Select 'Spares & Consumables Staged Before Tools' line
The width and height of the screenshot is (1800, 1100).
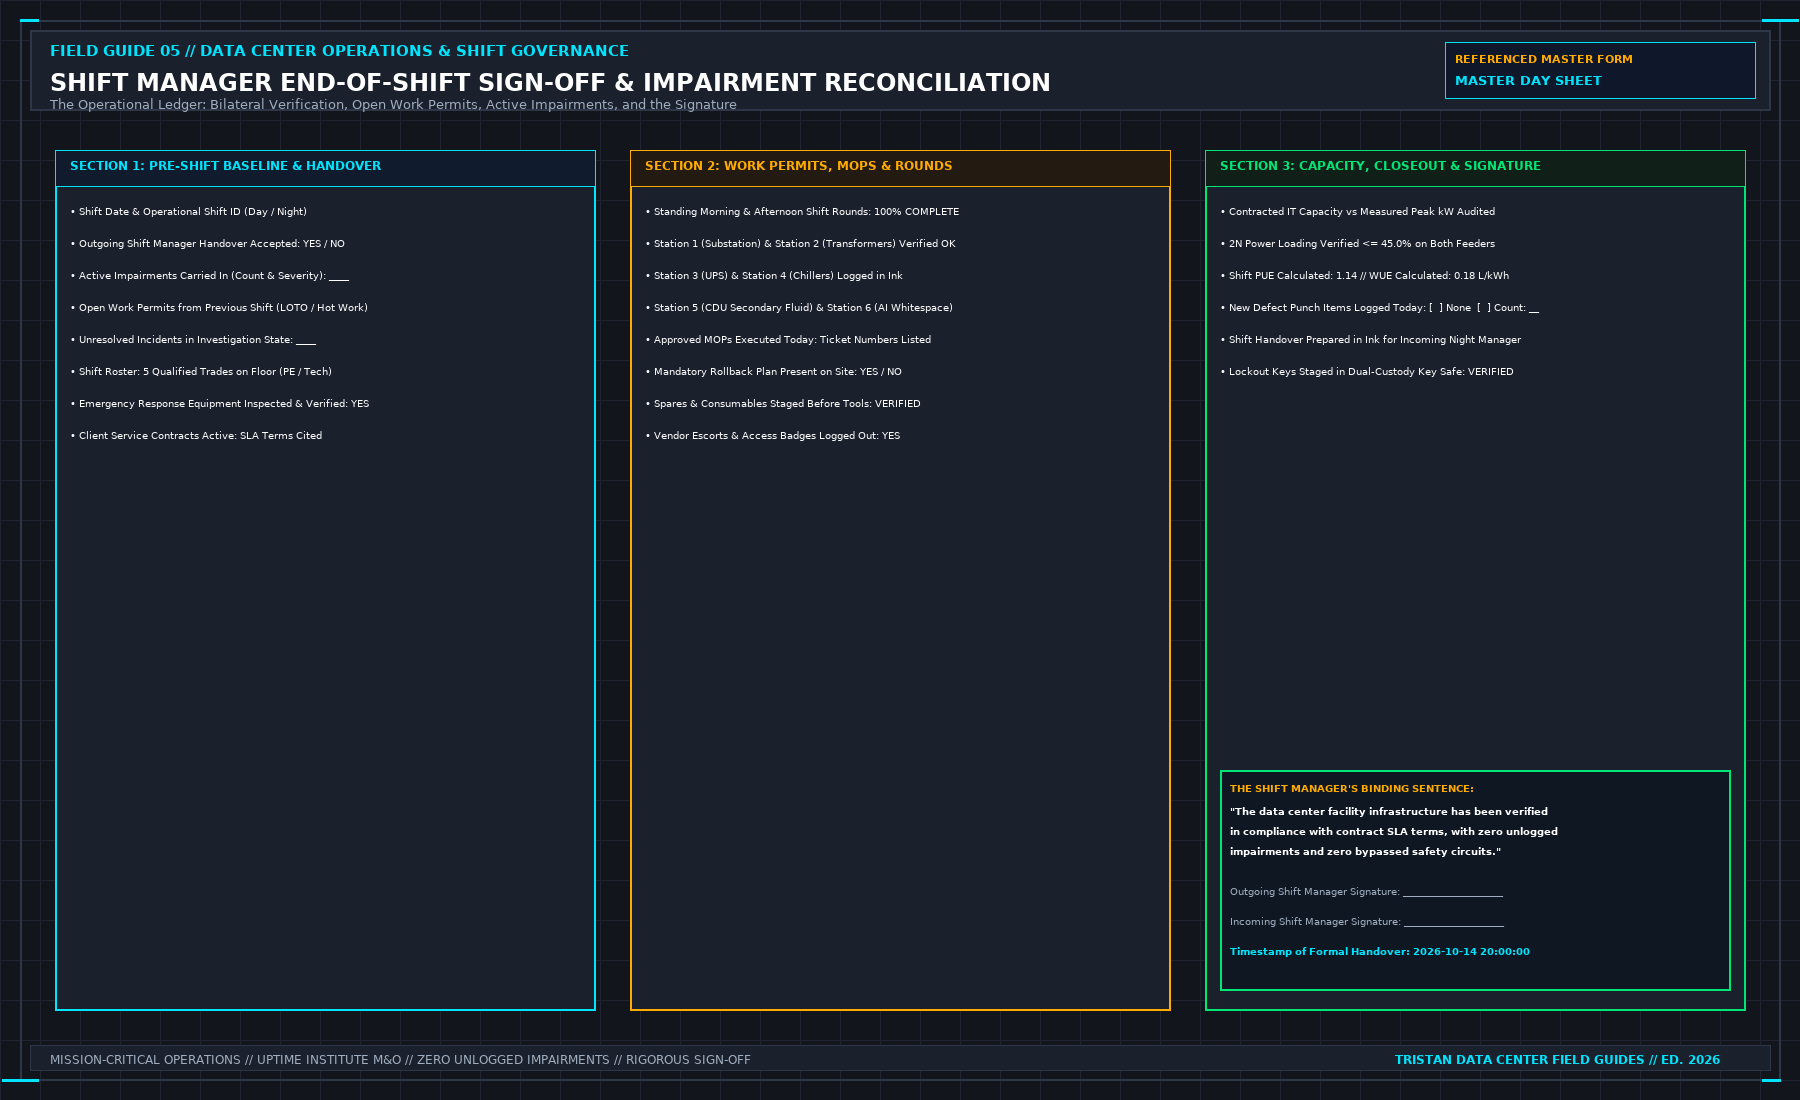[783, 404]
